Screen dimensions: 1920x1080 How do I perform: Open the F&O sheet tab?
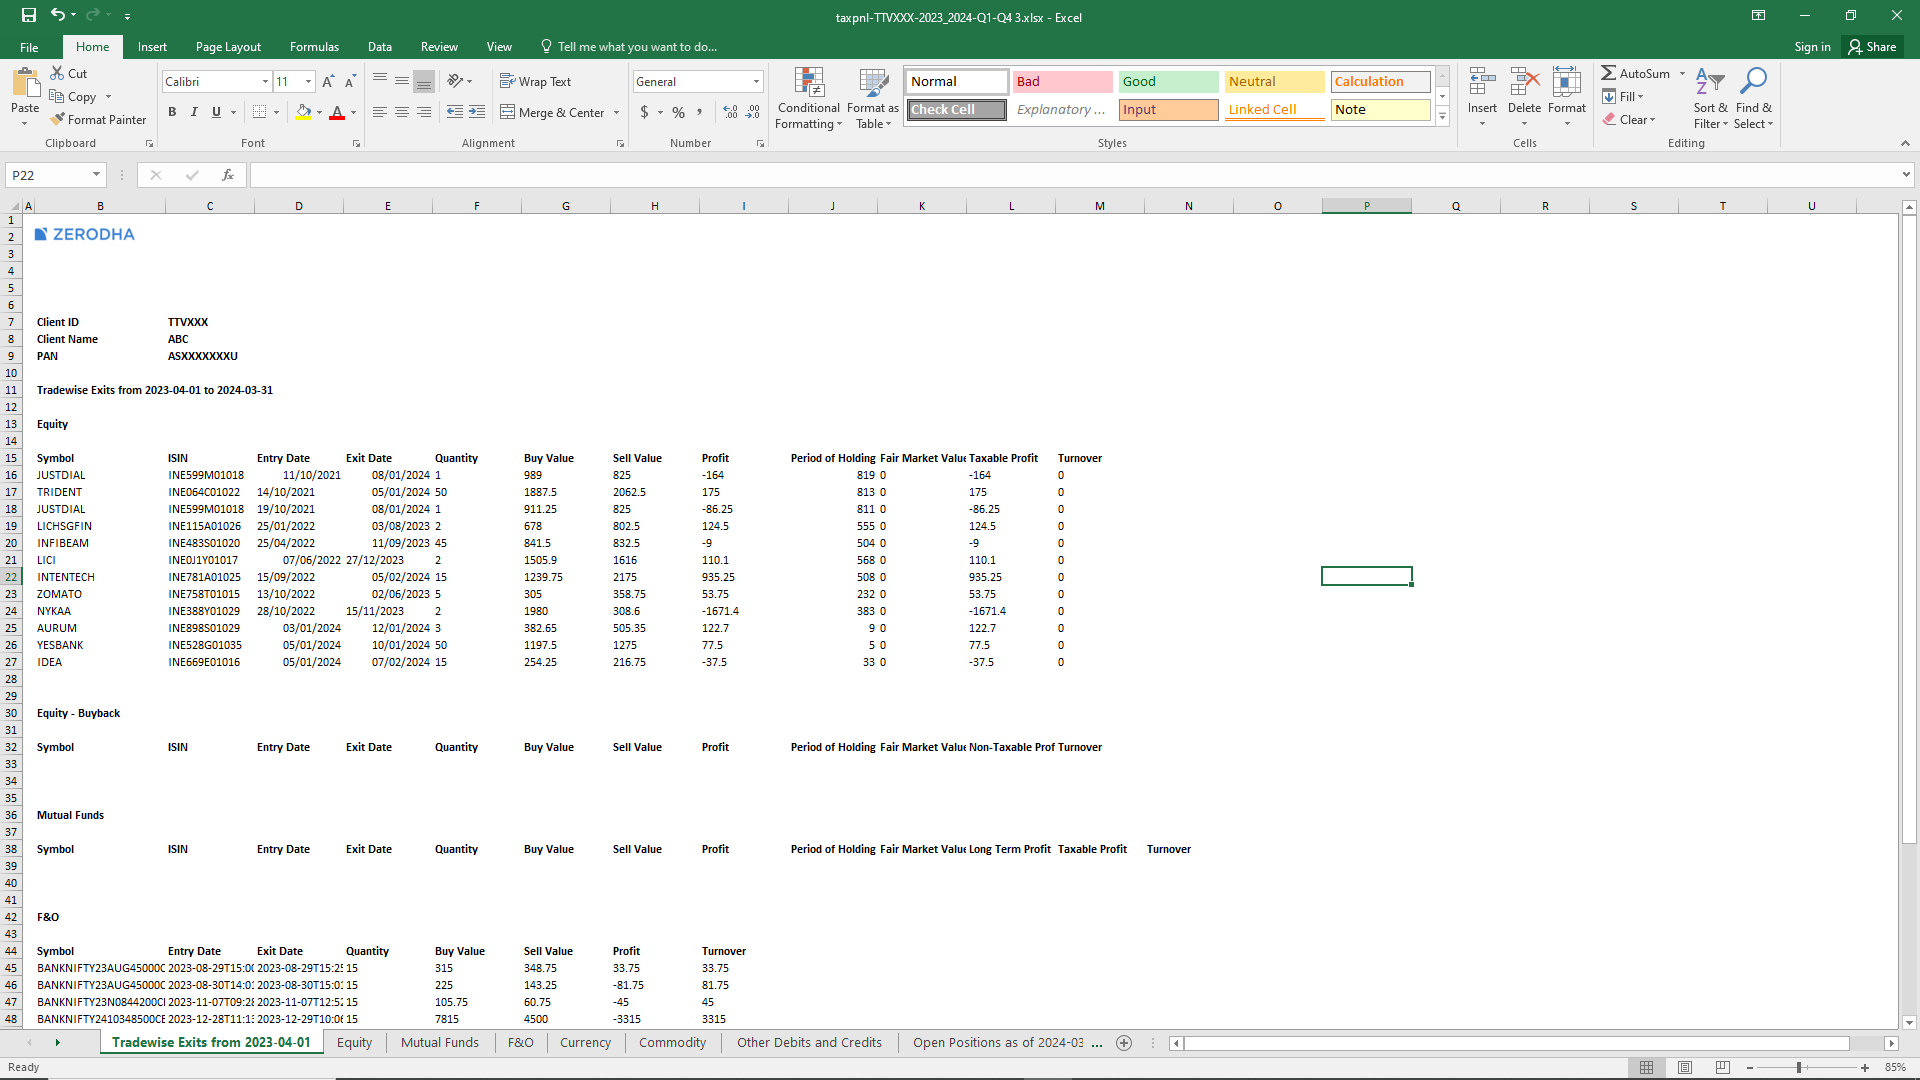click(x=520, y=1042)
